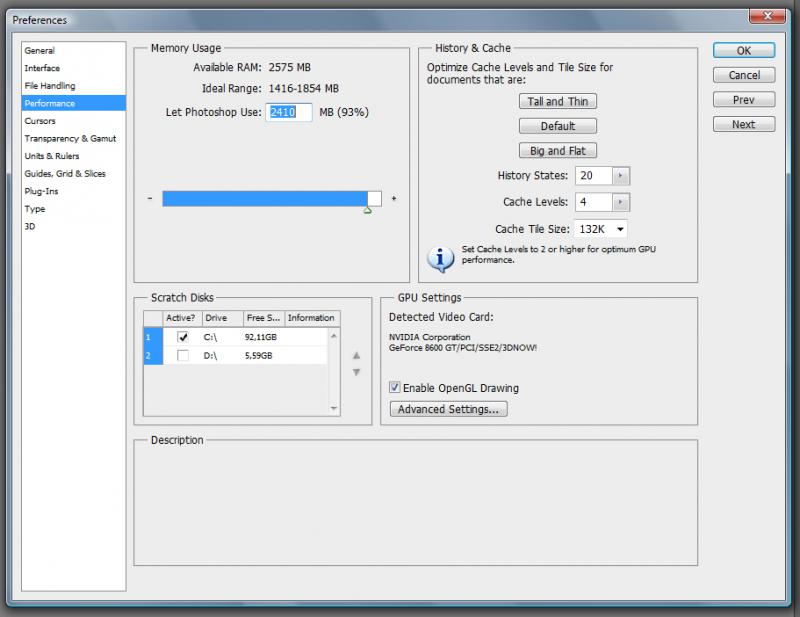The image size is (800, 617).
Task: Click the Information column header
Action: 312,317
